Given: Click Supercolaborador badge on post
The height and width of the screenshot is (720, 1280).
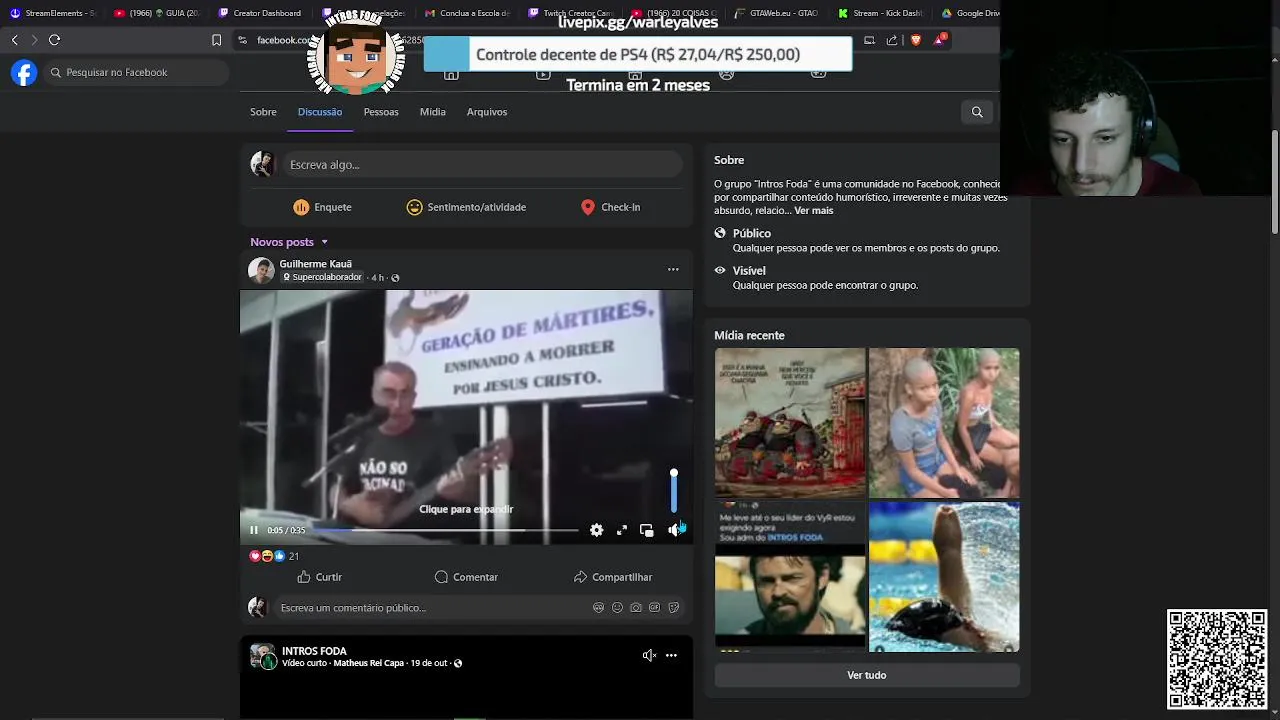Looking at the screenshot, I should coord(322,277).
